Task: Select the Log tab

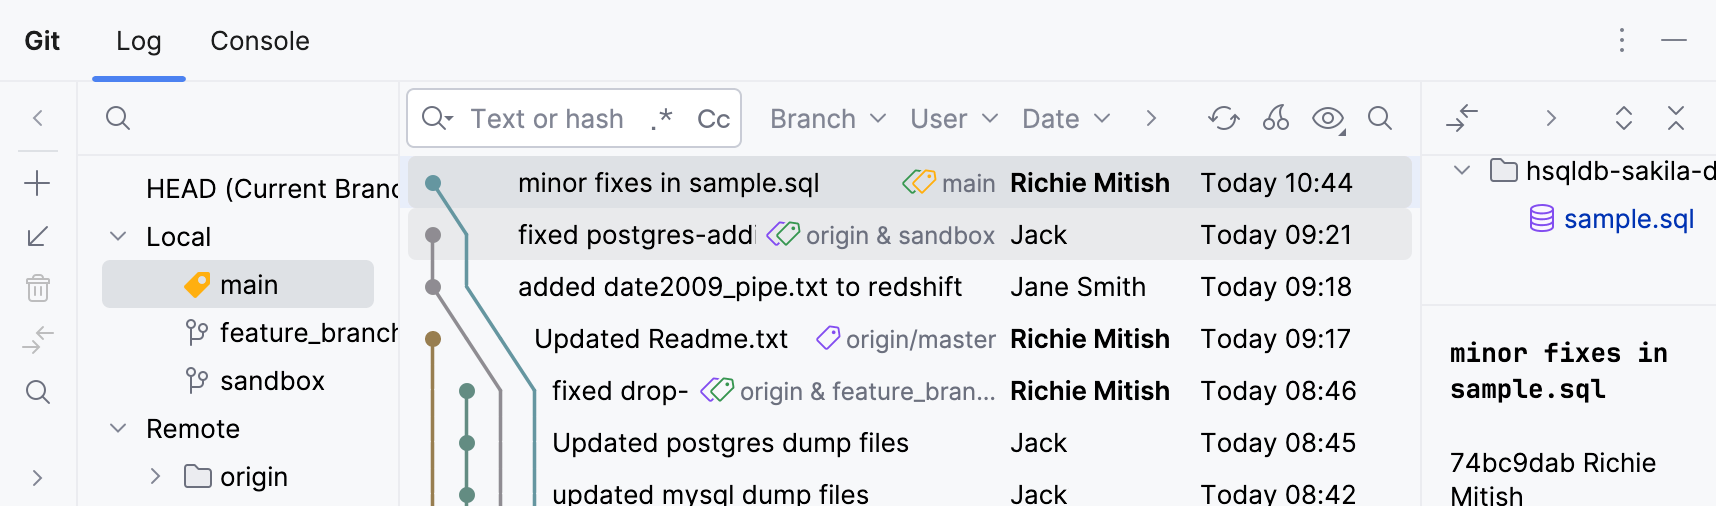Action: tap(138, 41)
